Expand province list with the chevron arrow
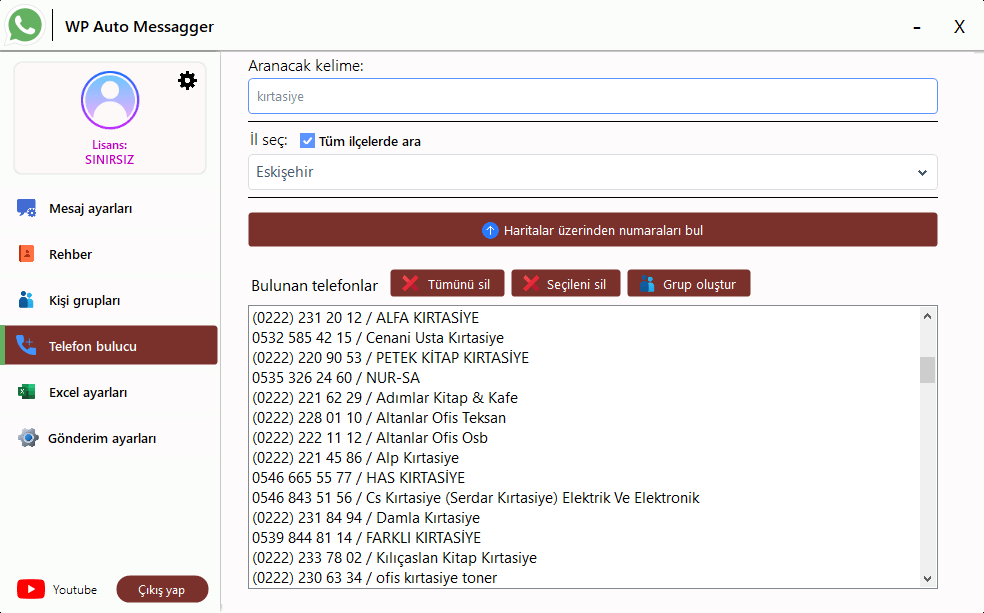984x613 pixels. tap(922, 173)
